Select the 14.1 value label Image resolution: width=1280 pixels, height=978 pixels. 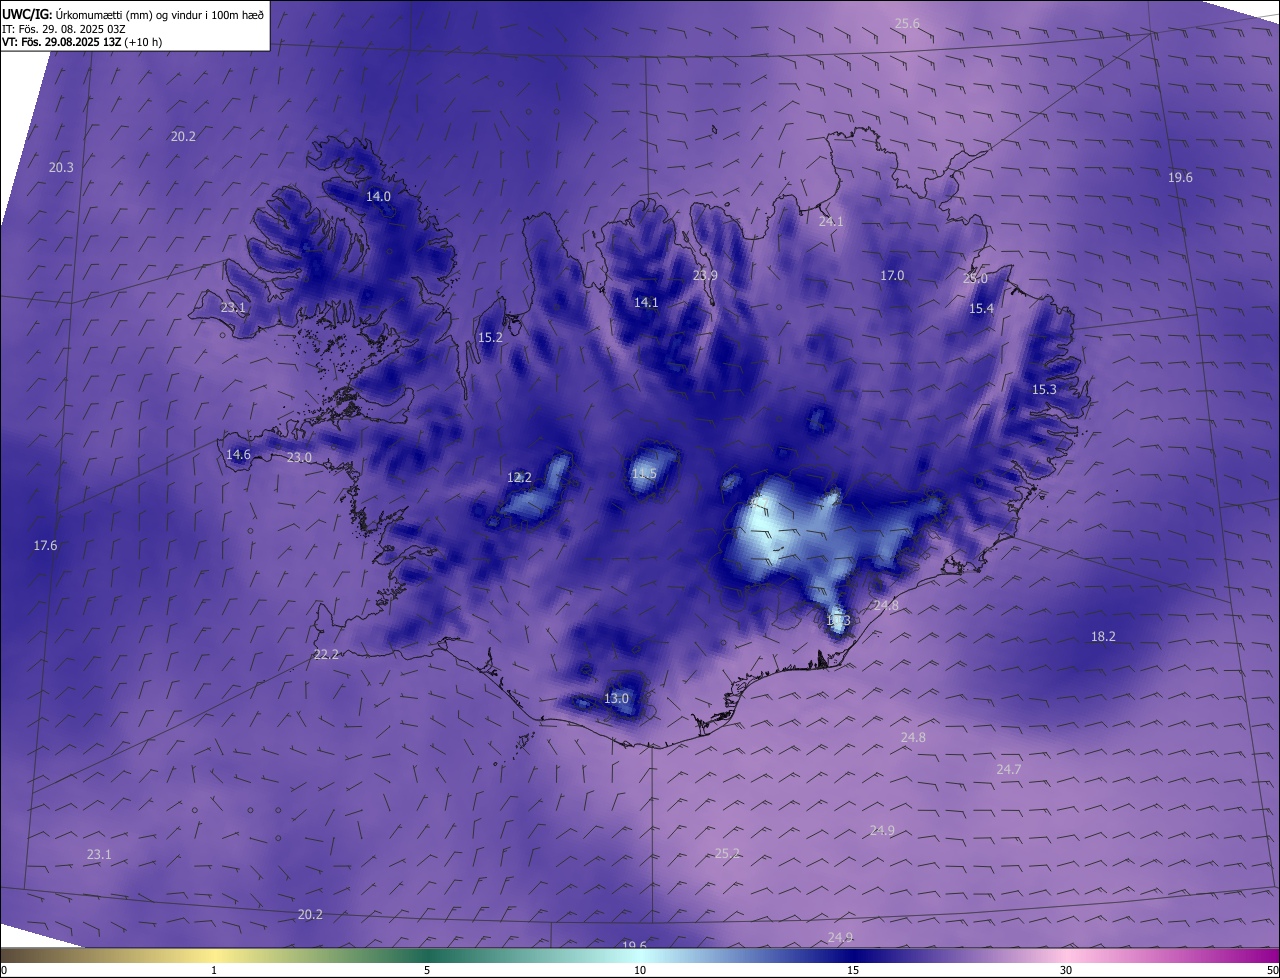click(646, 302)
